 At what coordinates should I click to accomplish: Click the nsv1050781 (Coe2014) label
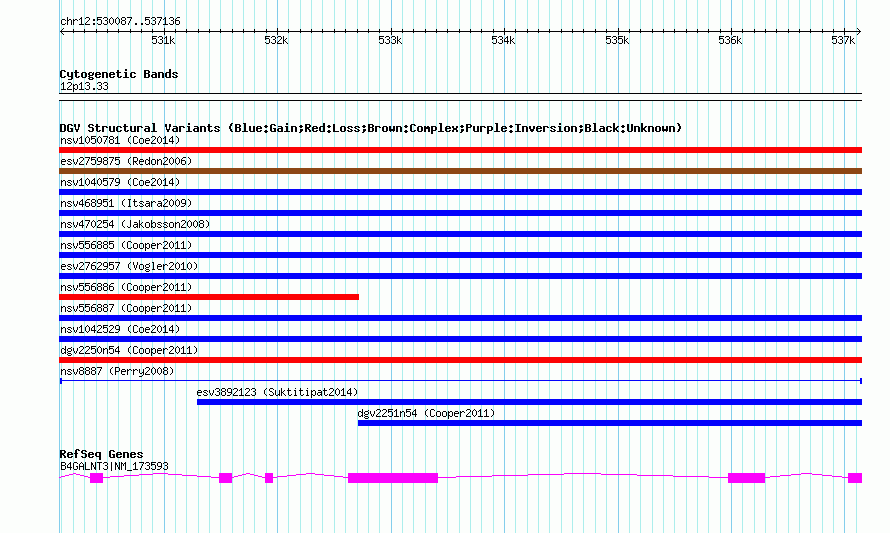point(120,140)
